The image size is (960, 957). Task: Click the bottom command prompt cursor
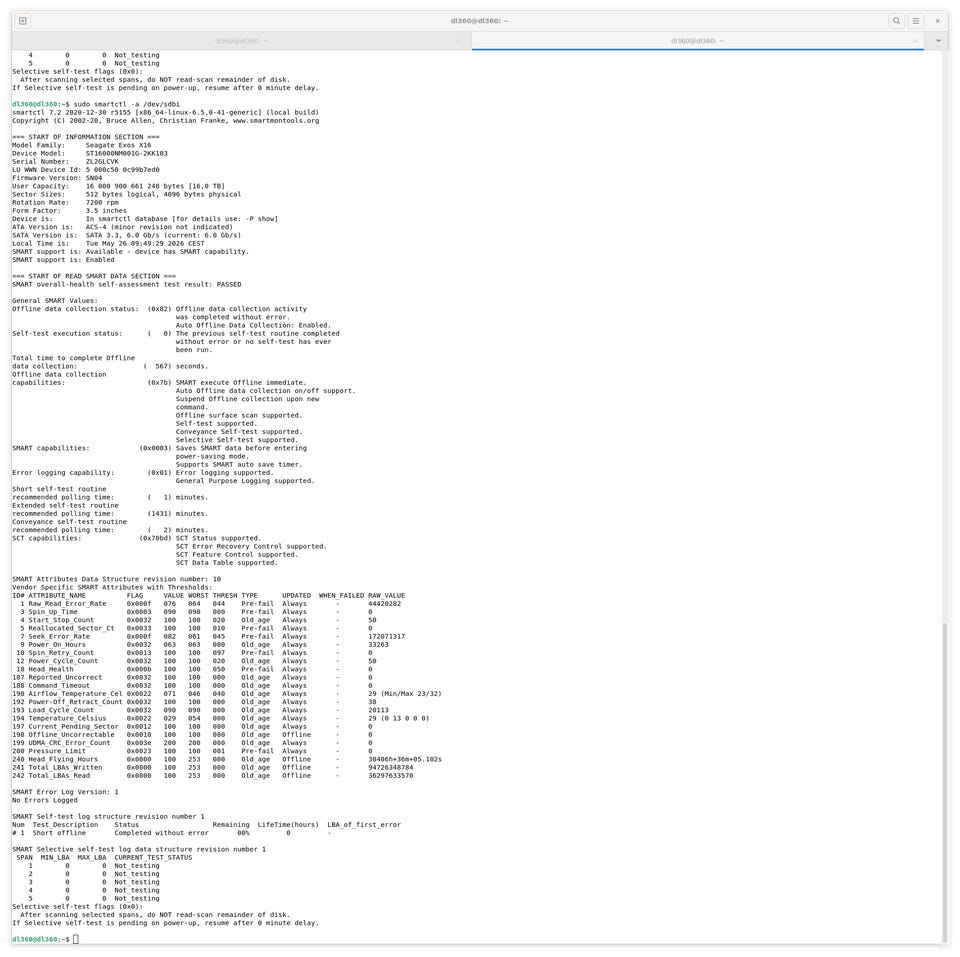(x=76, y=939)
